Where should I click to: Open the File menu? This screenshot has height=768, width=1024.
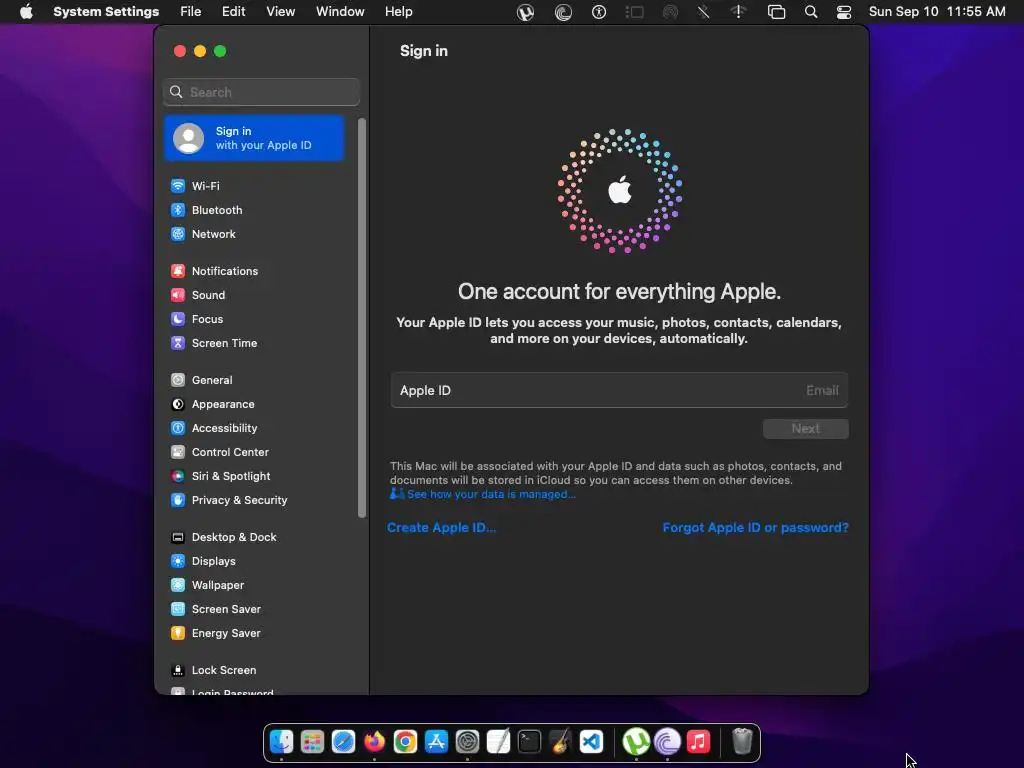coord(191,12)
